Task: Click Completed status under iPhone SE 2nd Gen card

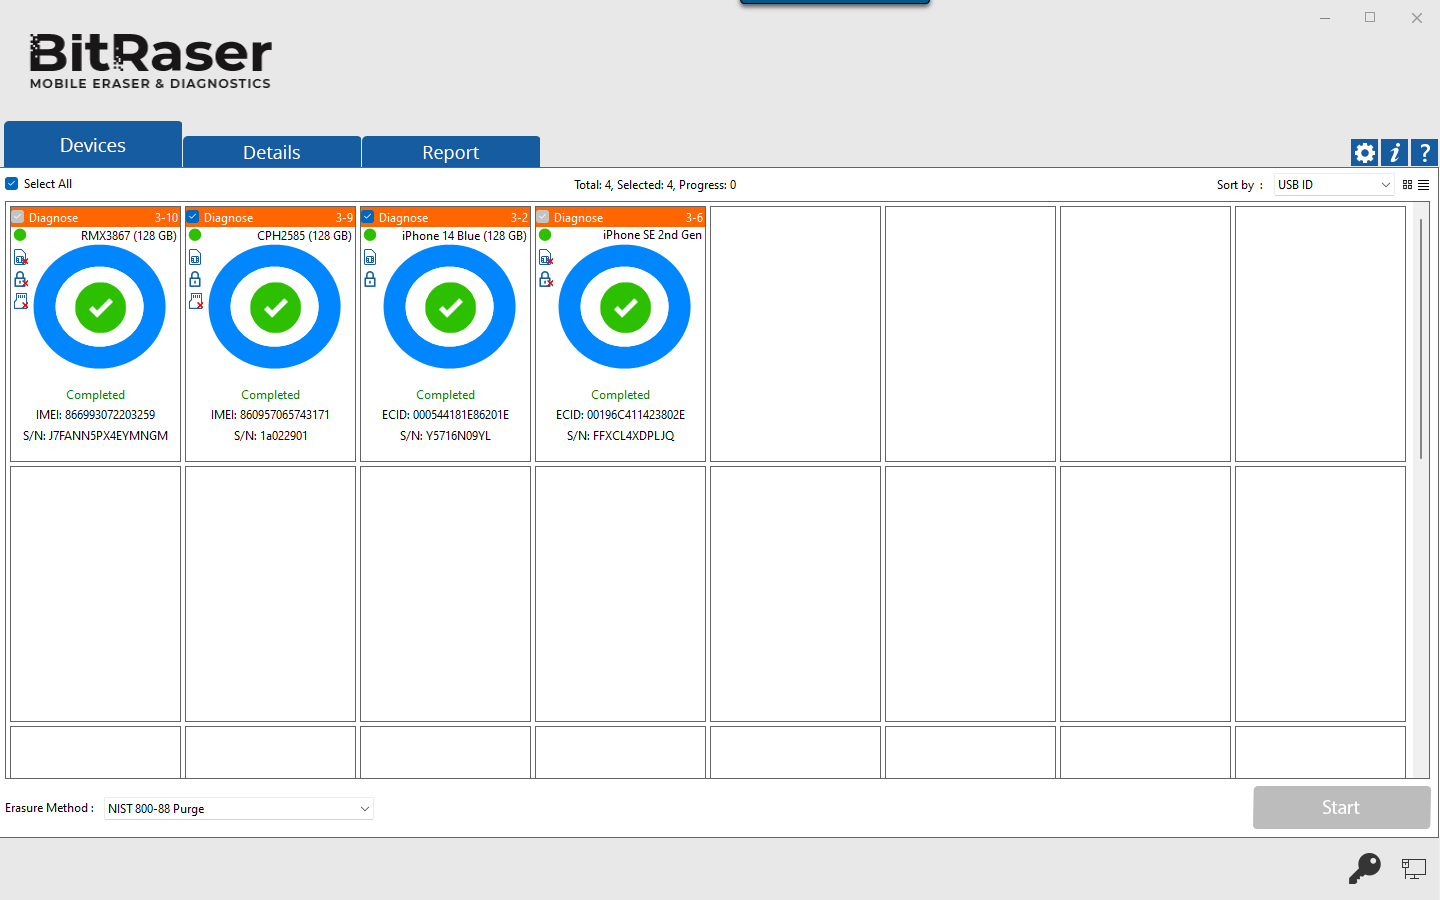Action: (620, 395)
